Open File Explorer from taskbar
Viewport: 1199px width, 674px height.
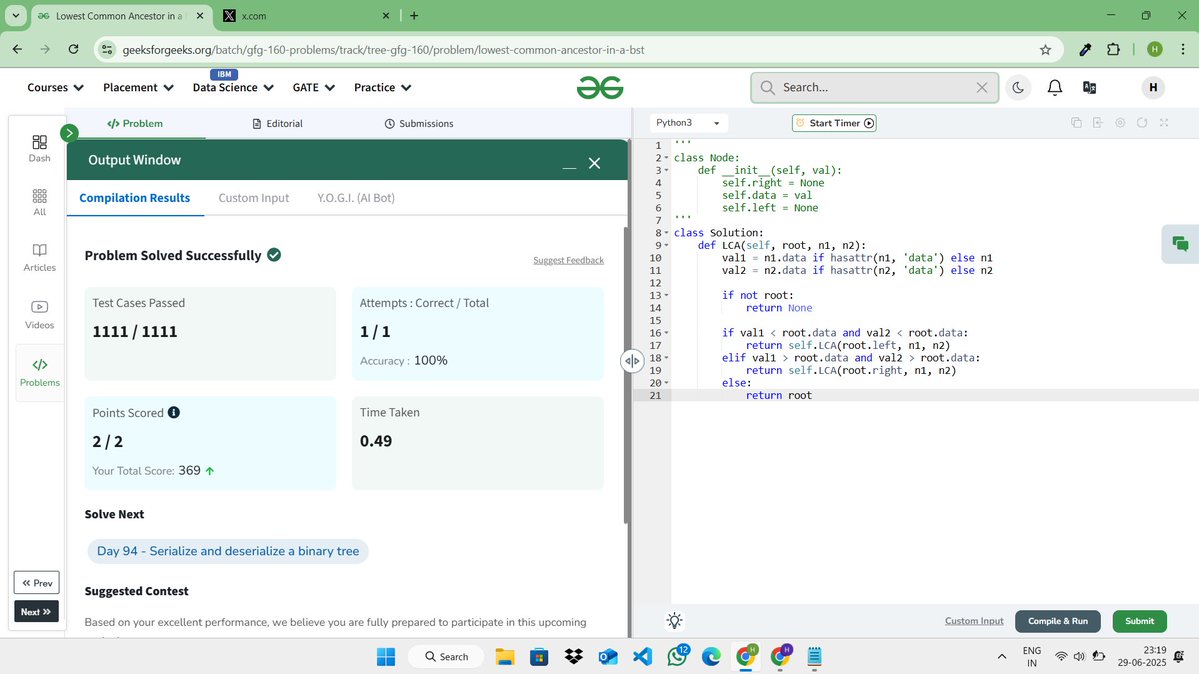[505, 656]
